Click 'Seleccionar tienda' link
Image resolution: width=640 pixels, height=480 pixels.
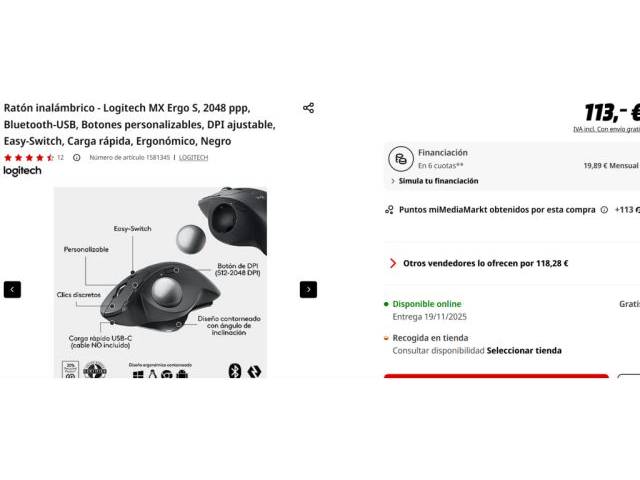(524, 351)
